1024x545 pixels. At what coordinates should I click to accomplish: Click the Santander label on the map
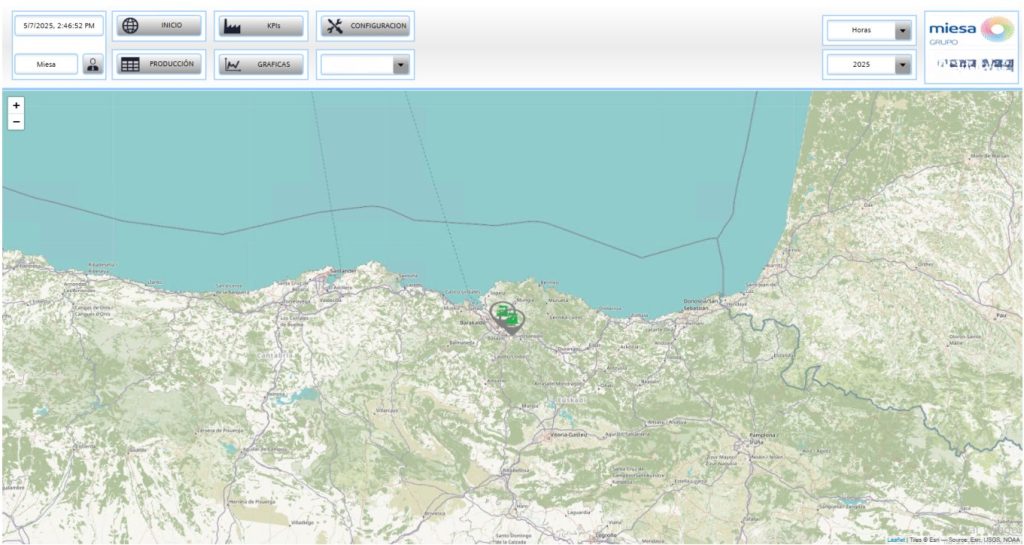pyautogui.click(x=342, y=270)
